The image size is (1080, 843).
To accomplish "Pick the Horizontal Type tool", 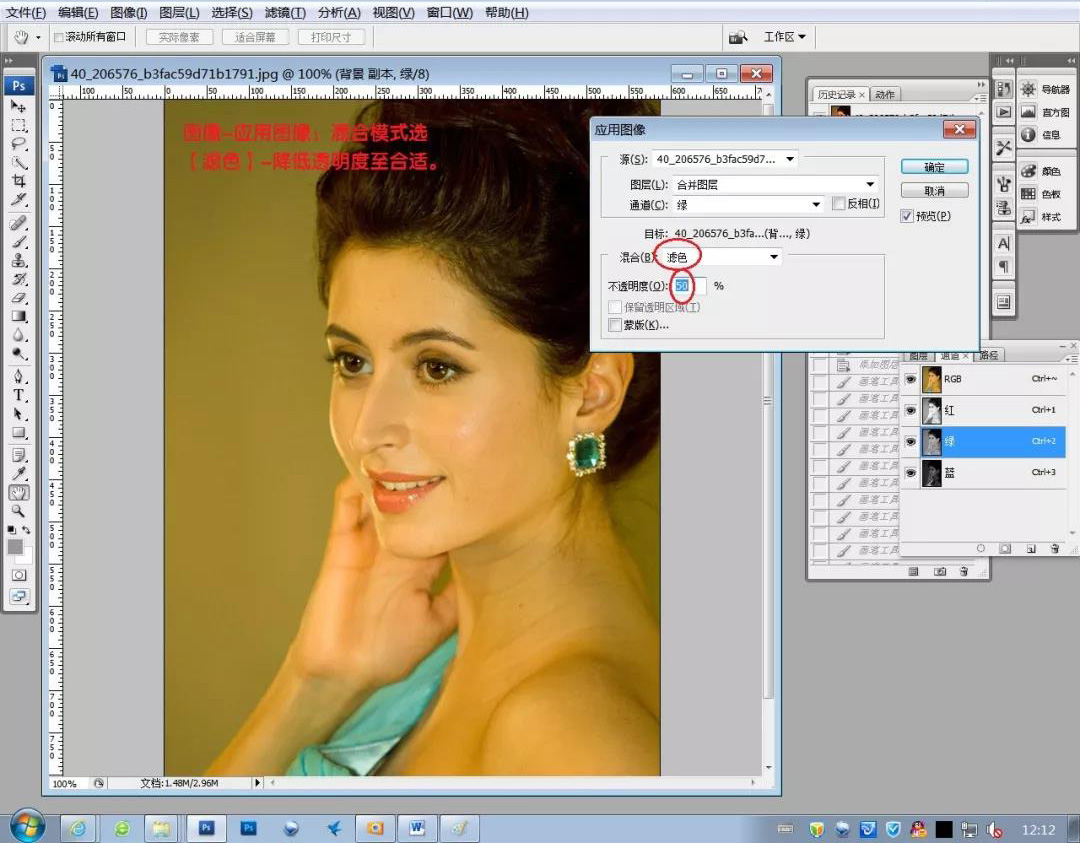I will (x=19, y=395).
